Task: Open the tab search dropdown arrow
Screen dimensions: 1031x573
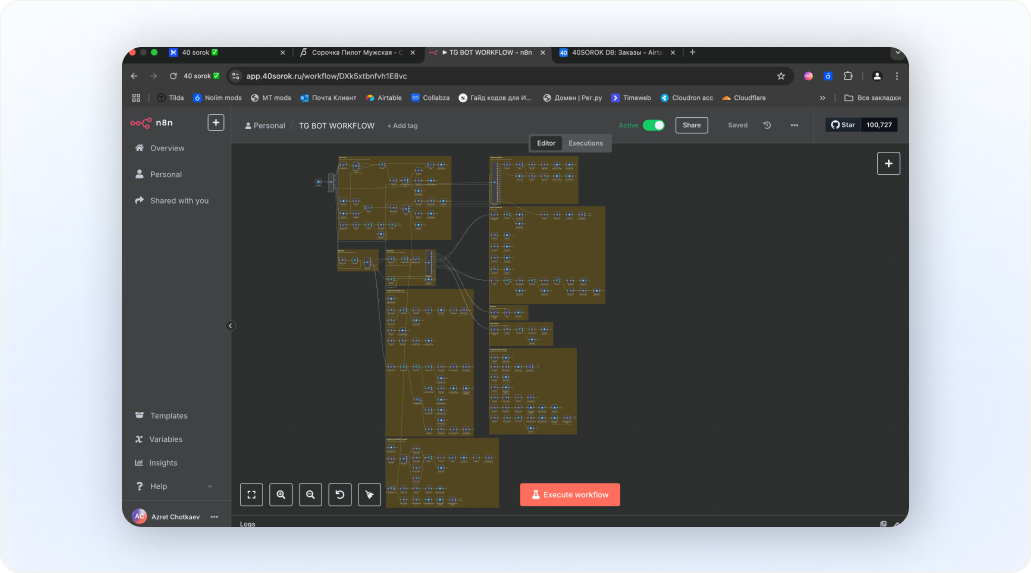Action: point(898,53)
